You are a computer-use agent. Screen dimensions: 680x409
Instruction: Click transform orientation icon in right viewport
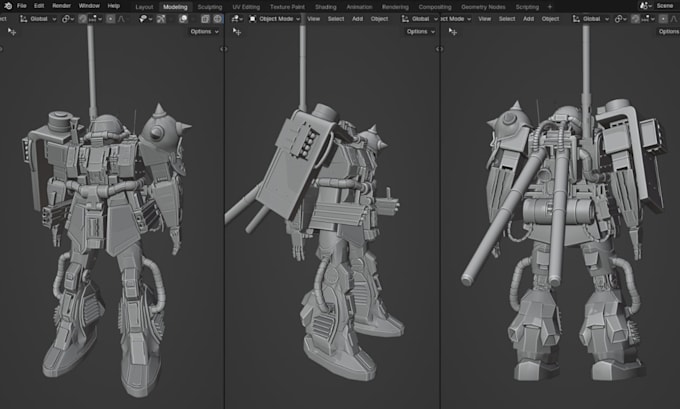pyautogui.click(x=576, y=19)
